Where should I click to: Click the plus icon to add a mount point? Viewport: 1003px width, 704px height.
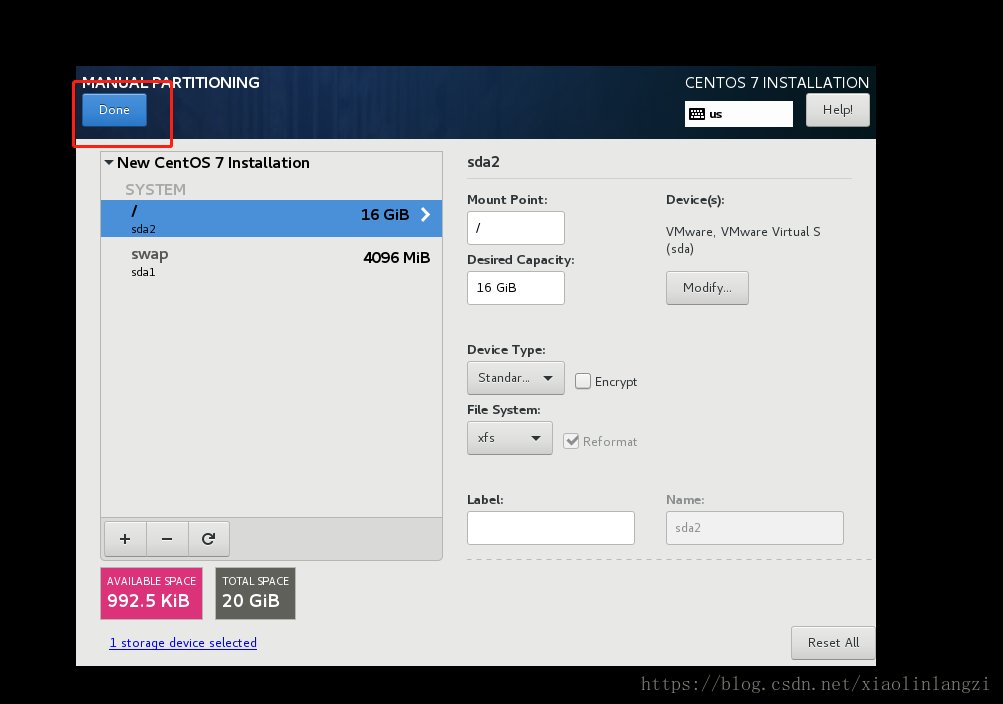click(124, 539)
